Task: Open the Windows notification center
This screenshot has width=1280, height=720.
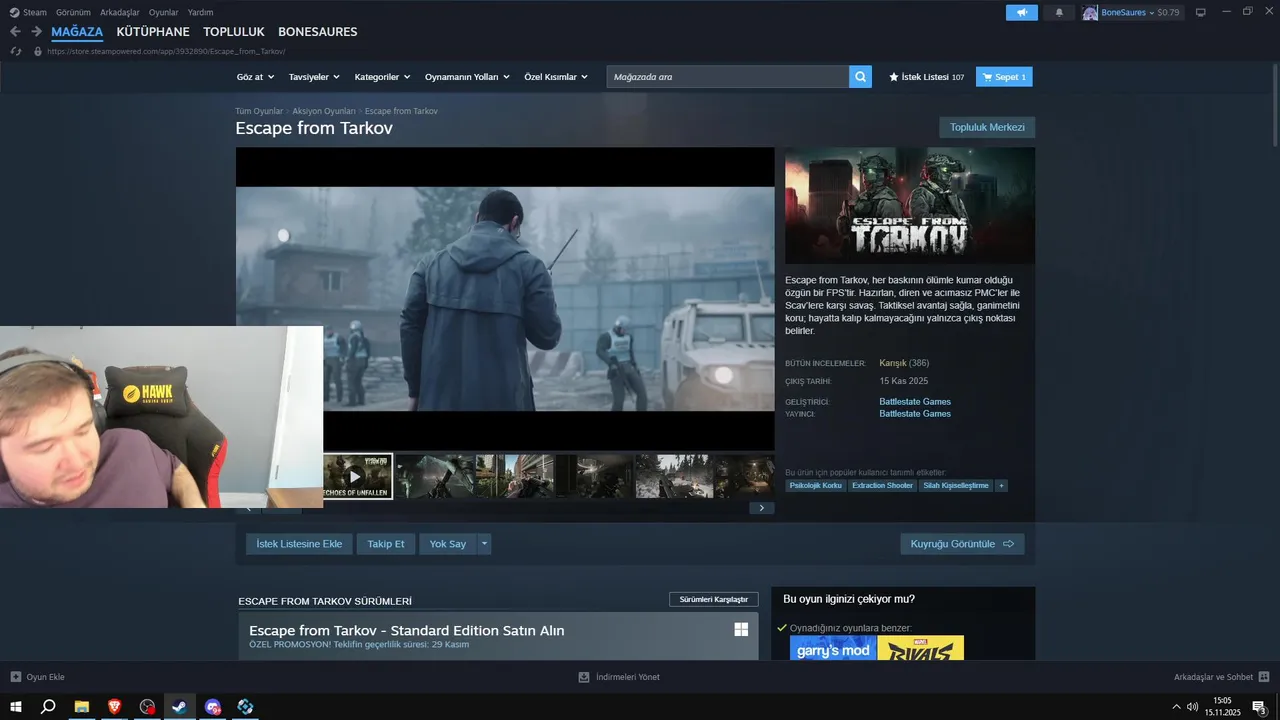Action: tap(1260, 707)
